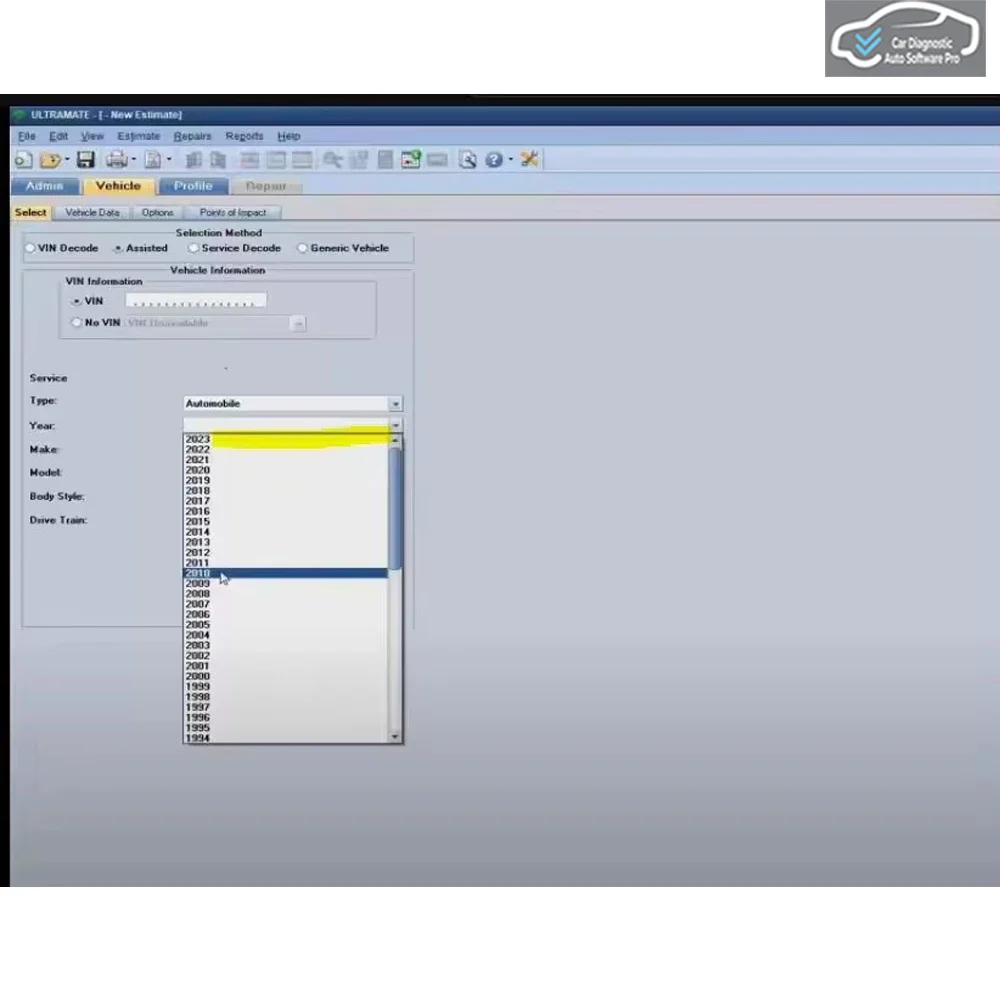Open the Estimate menu
The image size is (1000, 1000).
(x=139, y=136)
